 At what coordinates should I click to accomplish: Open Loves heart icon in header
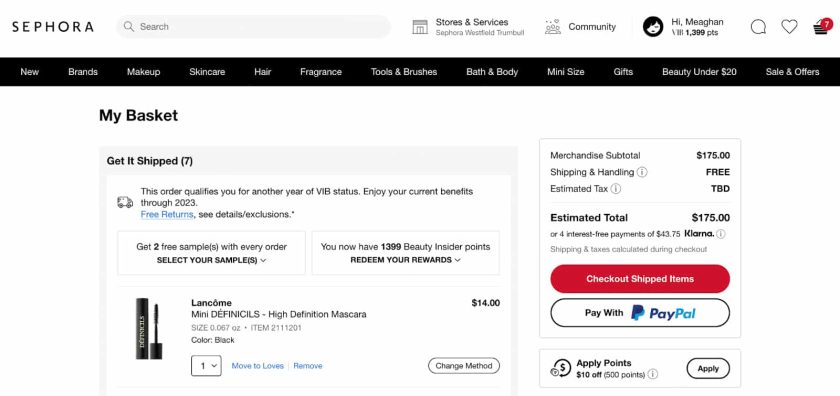(789, 26)
